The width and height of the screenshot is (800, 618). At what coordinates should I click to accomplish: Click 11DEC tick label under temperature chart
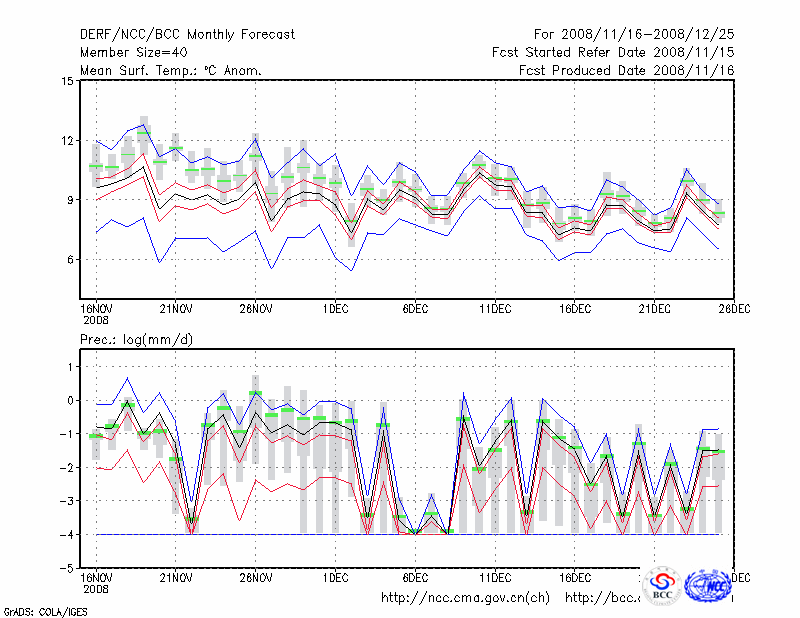(494, 308)
